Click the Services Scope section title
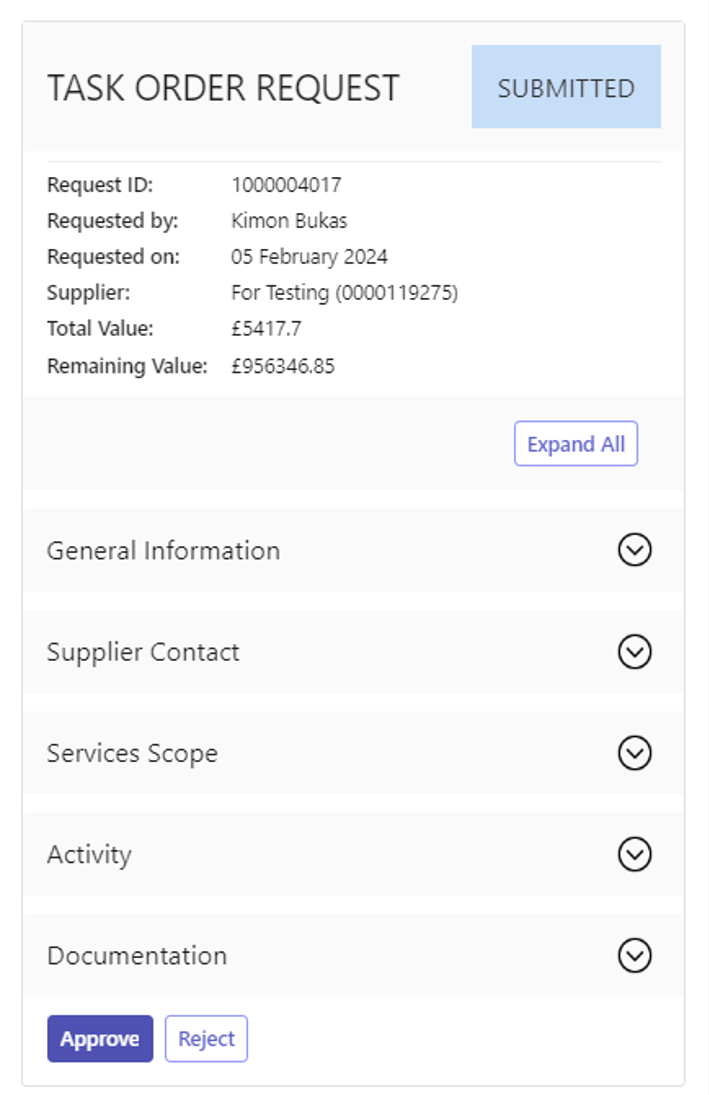 [132, 754]
